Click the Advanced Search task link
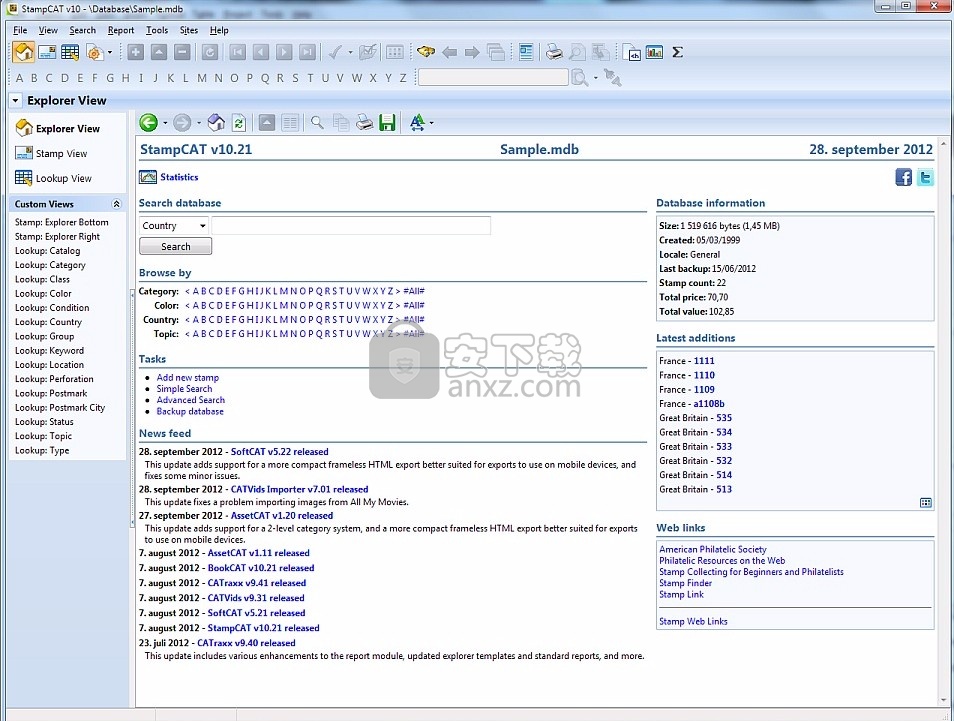This screenshot has width=954, height=721. pos(190,400)
